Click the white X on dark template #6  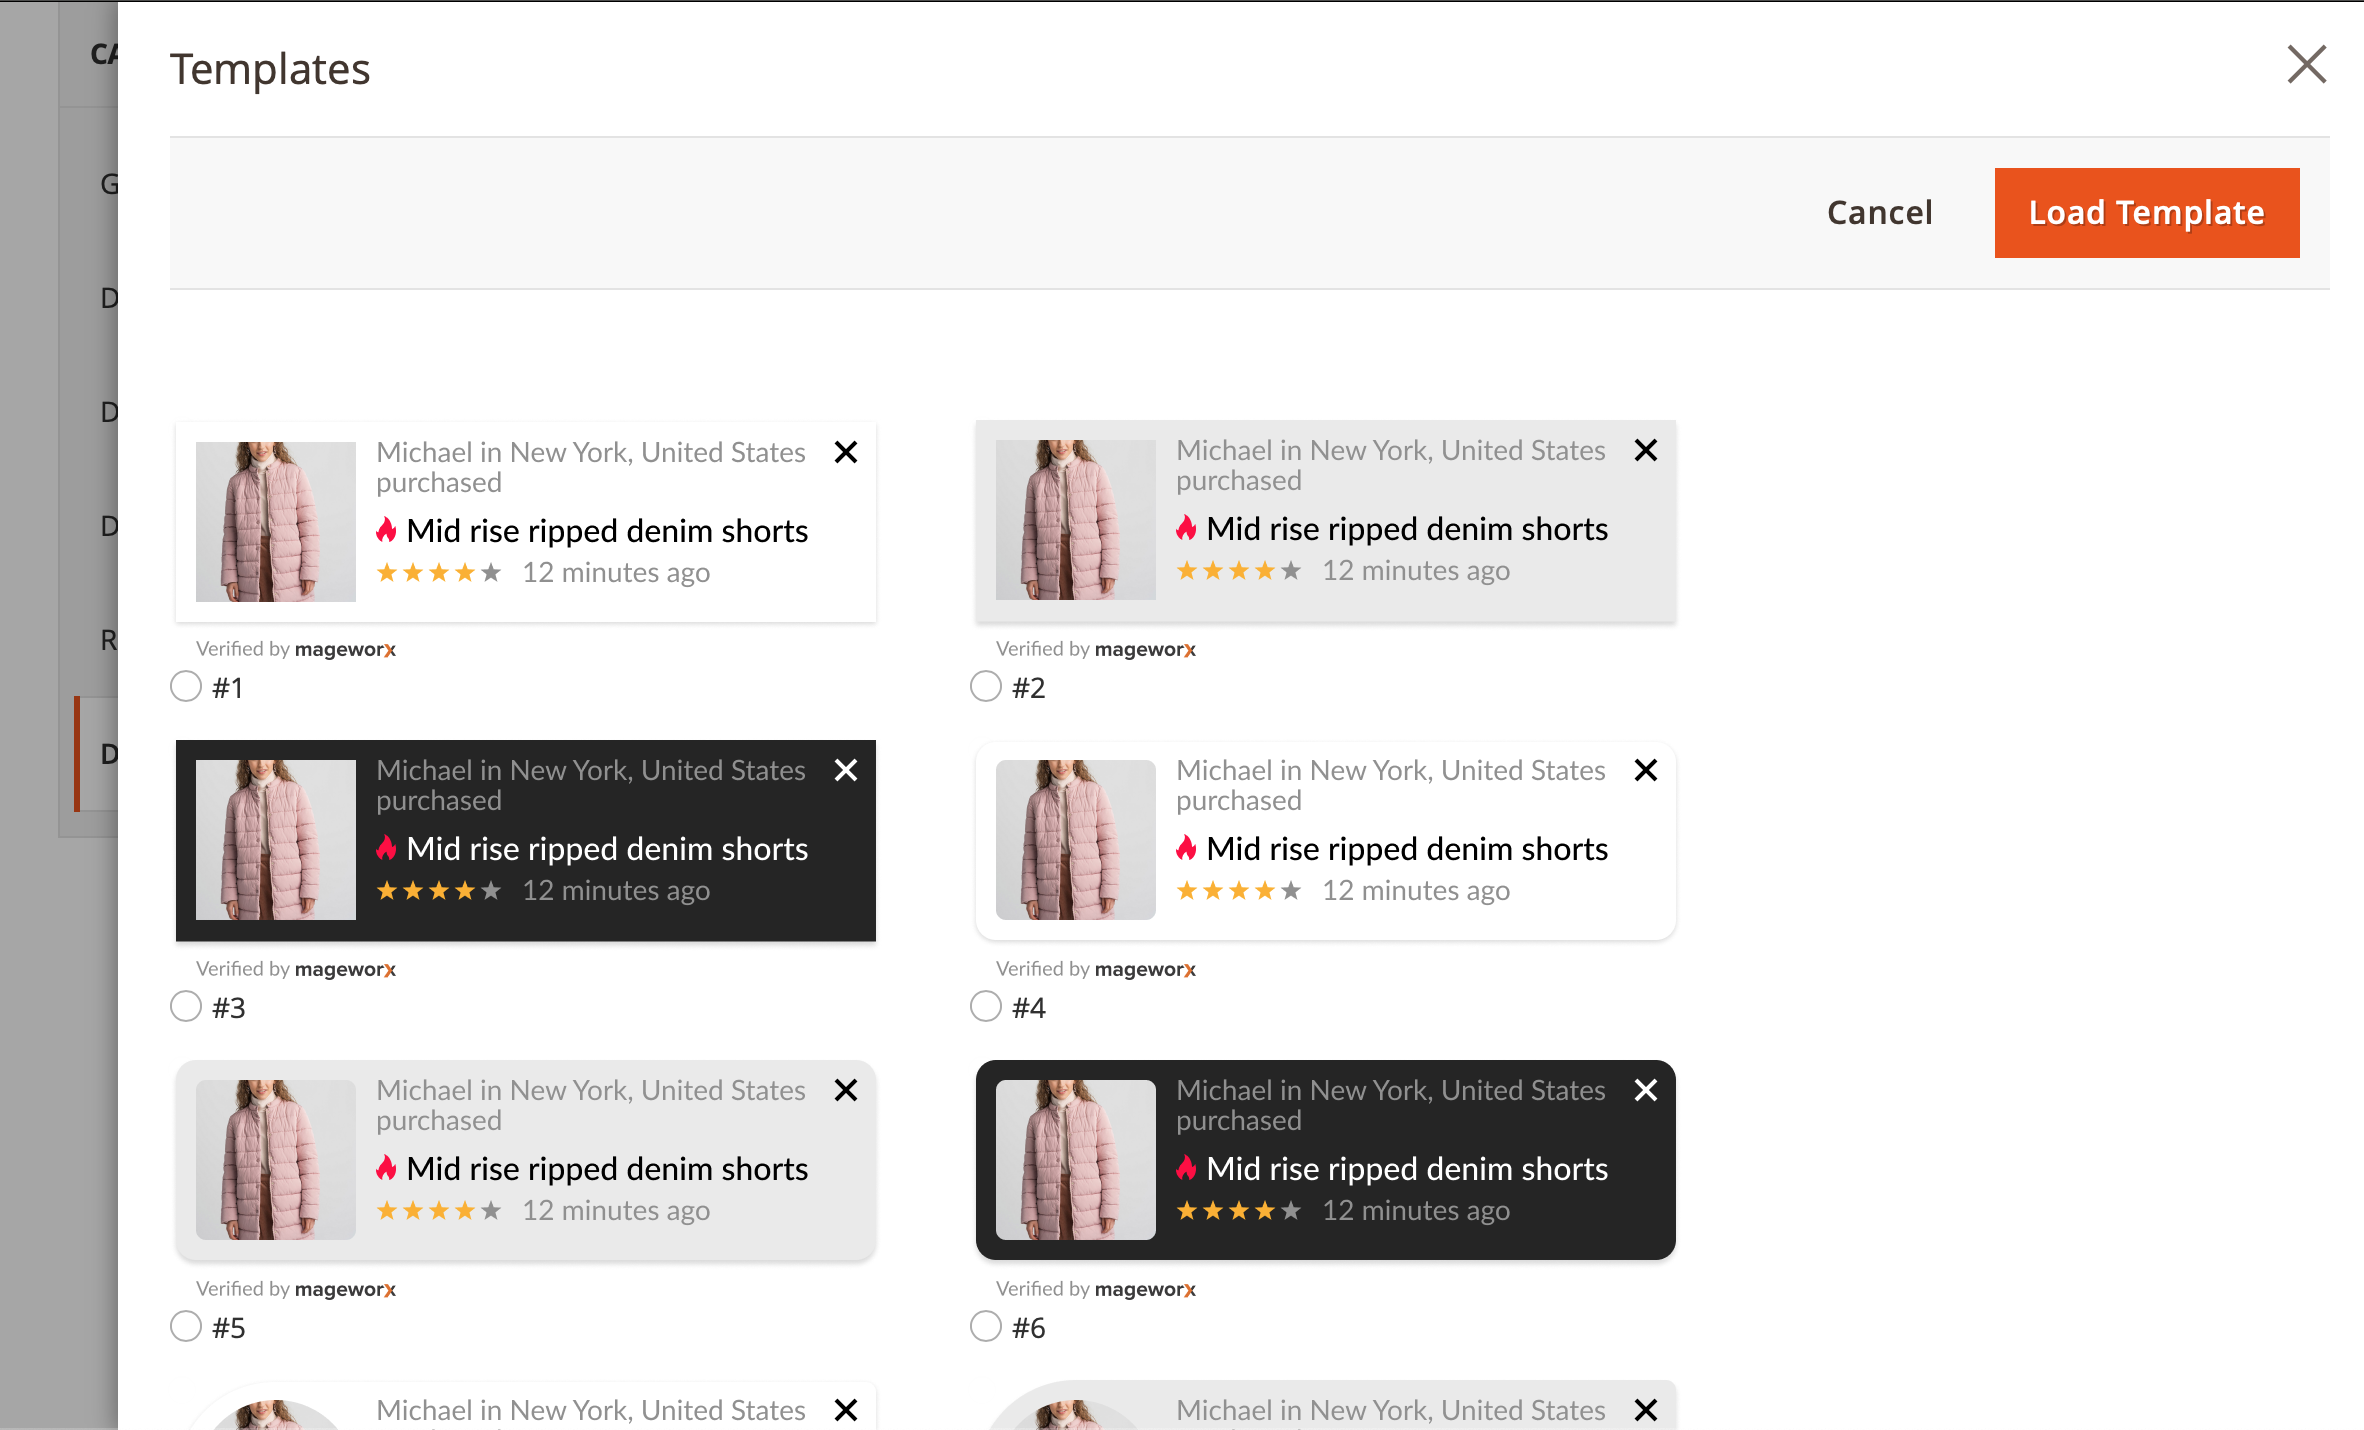pyautogui.click(x=1646, y=1090)
